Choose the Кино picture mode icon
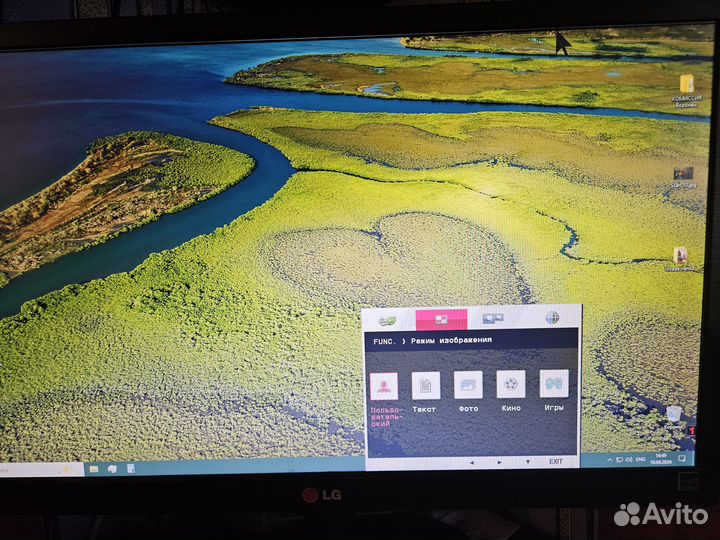 point(511,385)
